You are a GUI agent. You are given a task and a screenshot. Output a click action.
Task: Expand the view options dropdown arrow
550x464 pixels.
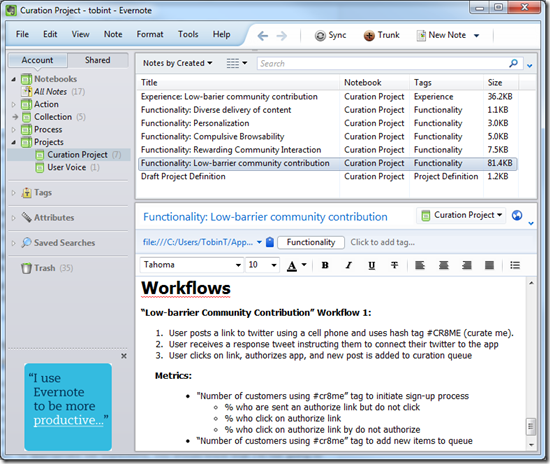245,63
